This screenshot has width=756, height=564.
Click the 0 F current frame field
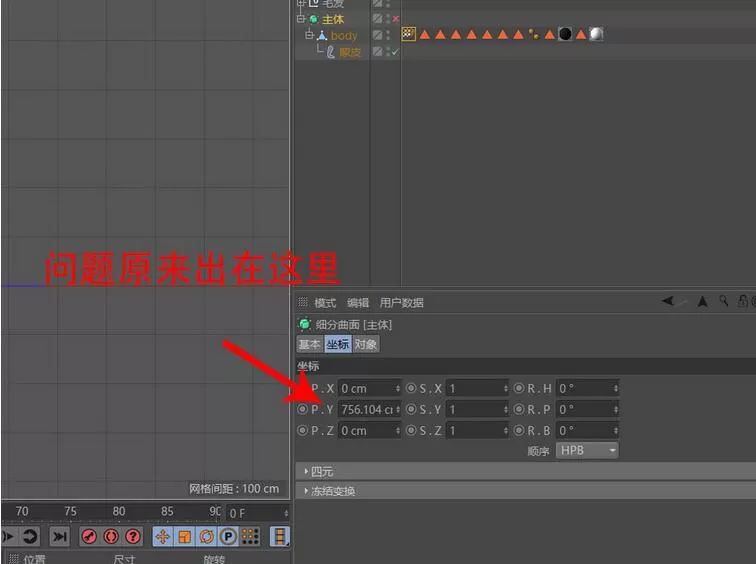[257, 513]
